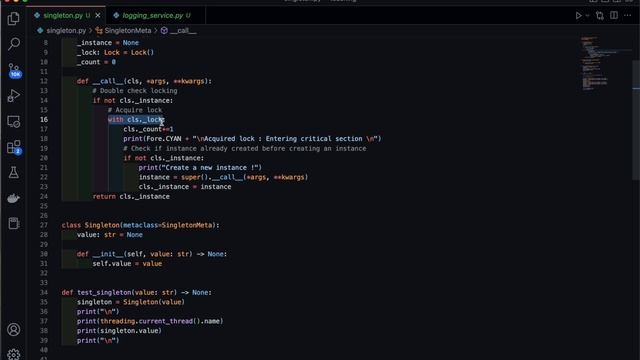640x360 pixels.
Task: Switch to the singleton.py tab
Action: 63,16
